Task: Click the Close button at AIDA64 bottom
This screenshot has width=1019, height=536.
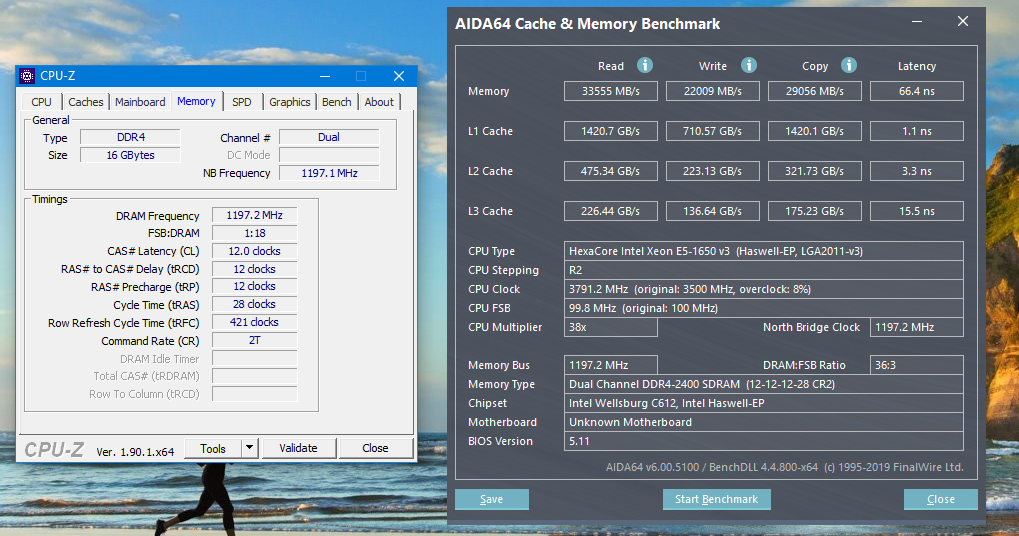Action: click(x=940, y=499)
